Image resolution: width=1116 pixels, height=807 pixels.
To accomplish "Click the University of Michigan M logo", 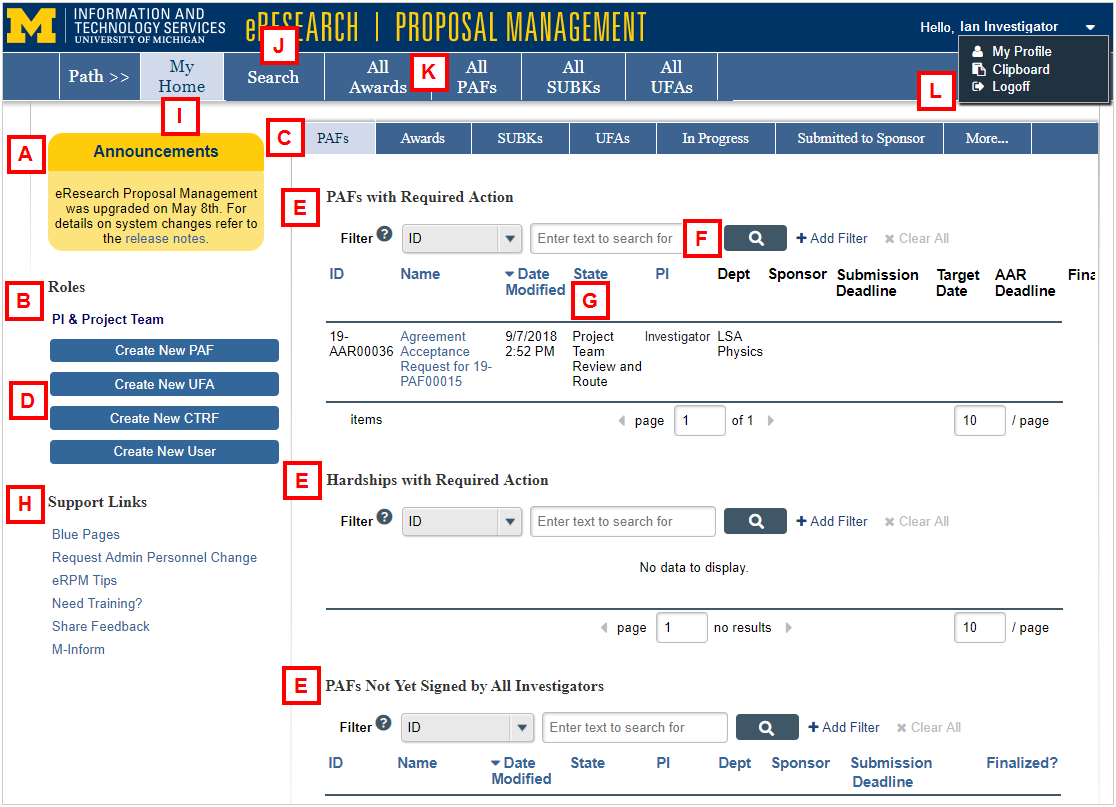I will [31, 26].
